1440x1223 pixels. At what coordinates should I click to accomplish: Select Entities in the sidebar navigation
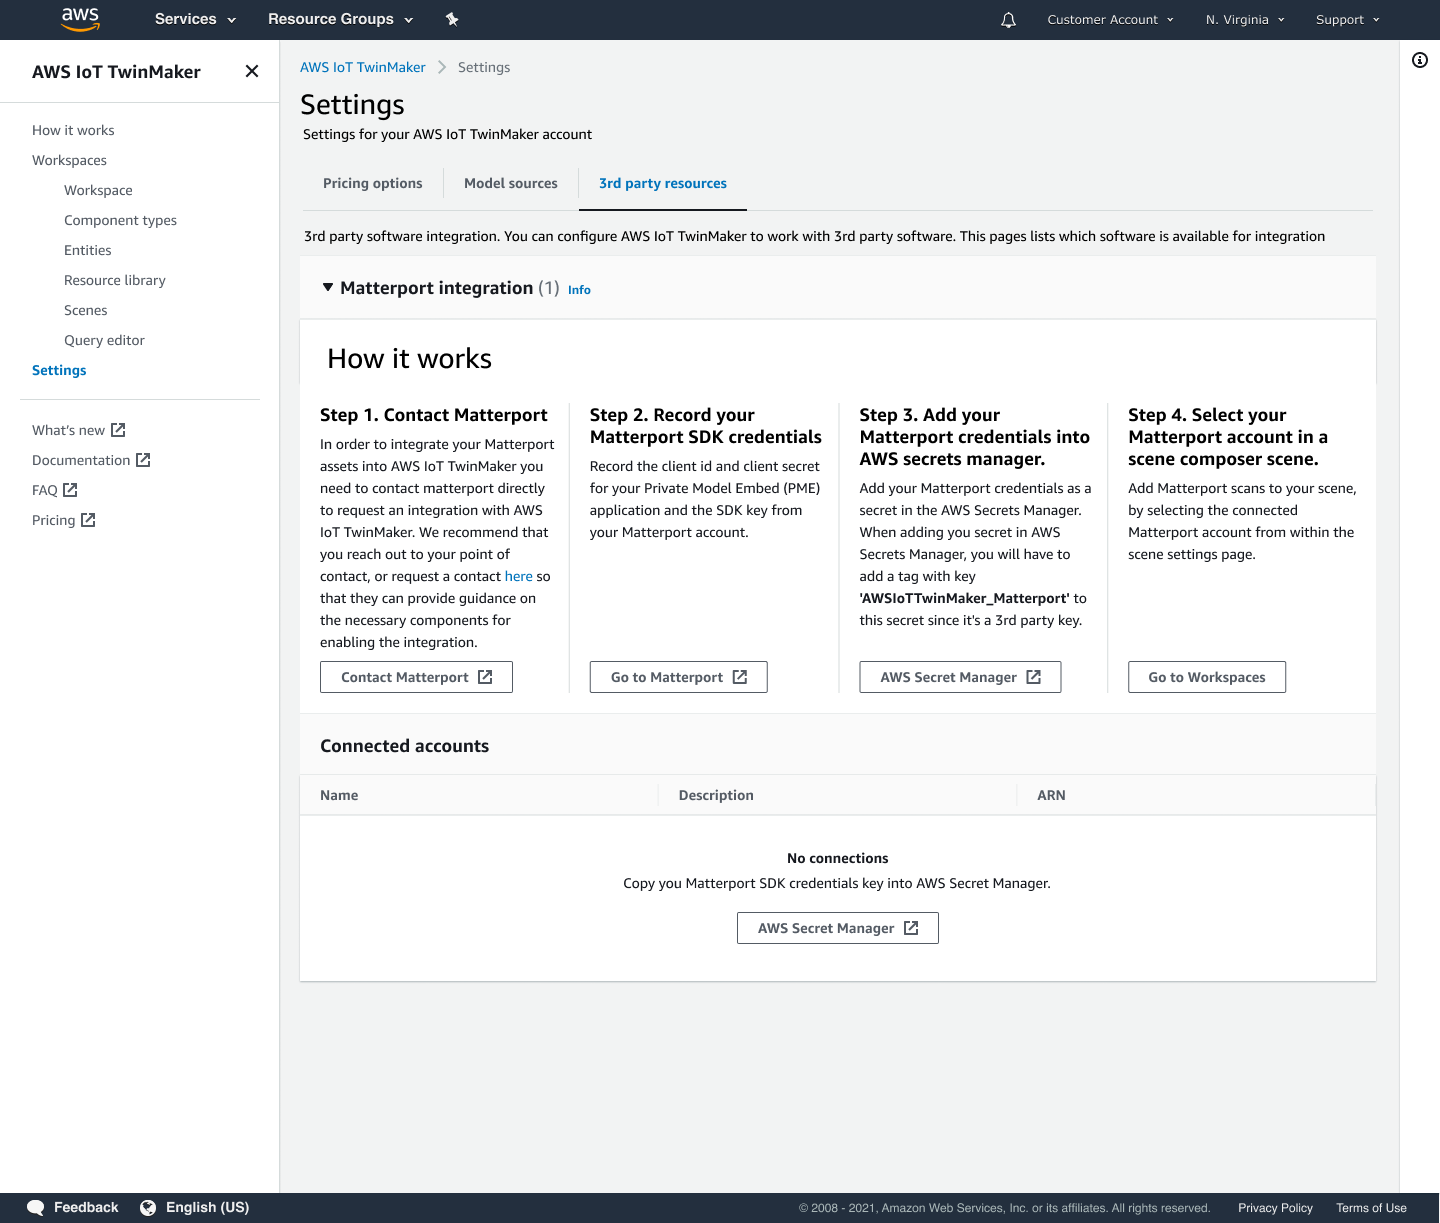tap(87, 250)
